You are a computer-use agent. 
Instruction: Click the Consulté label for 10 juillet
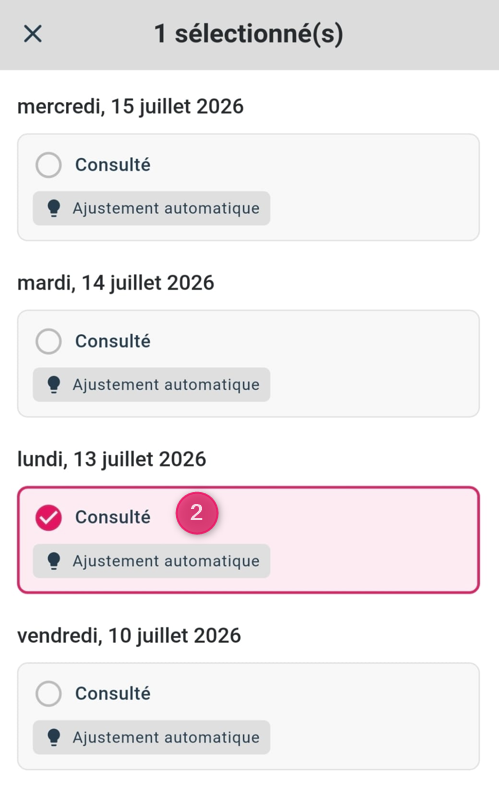click(113, 694)
